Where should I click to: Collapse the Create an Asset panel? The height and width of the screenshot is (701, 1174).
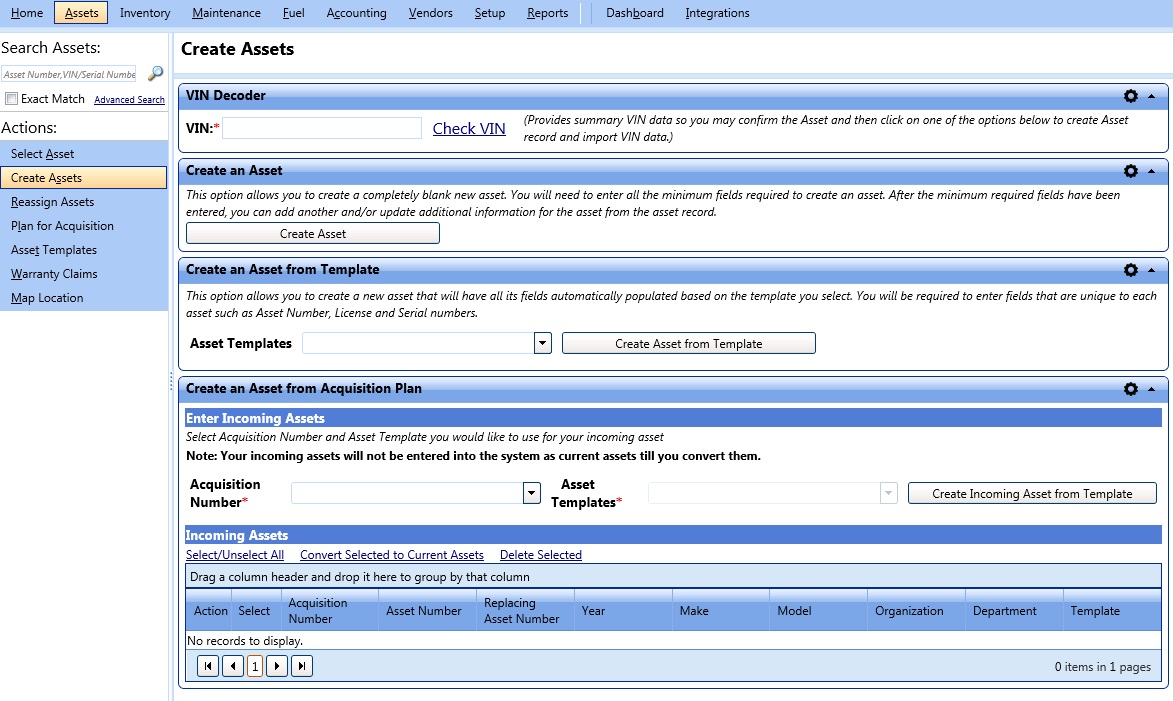pos(1152,171)
